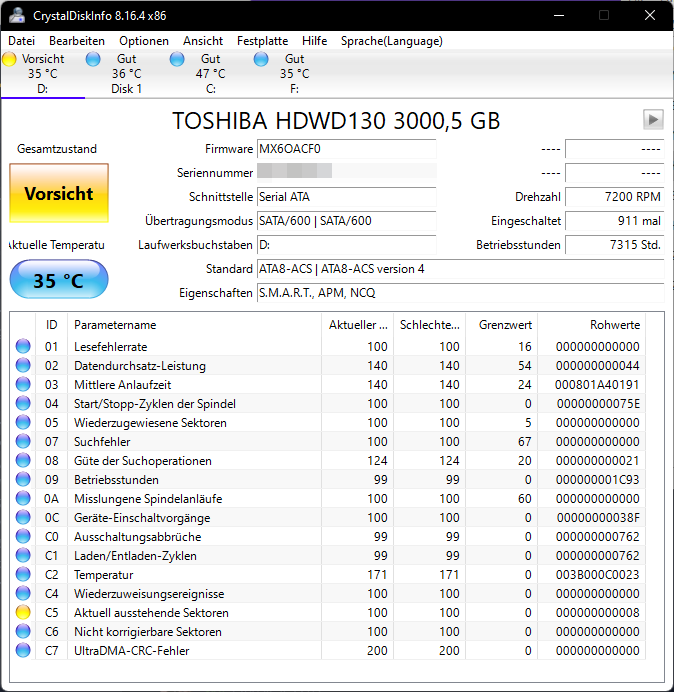The height and width of the screenshot is (692, 674).
Task: Click the Drehzahl value 7200 RPM
Action: pyautogui.click(x=614, y=197)
